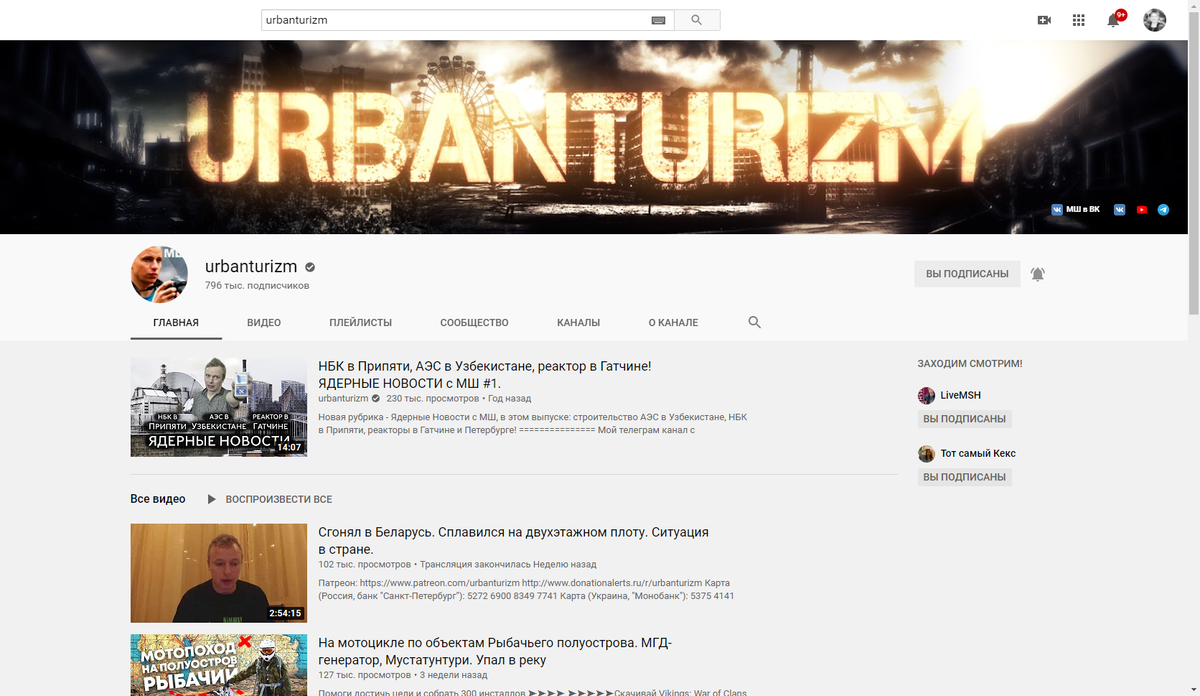Start a search with the magnifier icon

(x=697, y=19)
